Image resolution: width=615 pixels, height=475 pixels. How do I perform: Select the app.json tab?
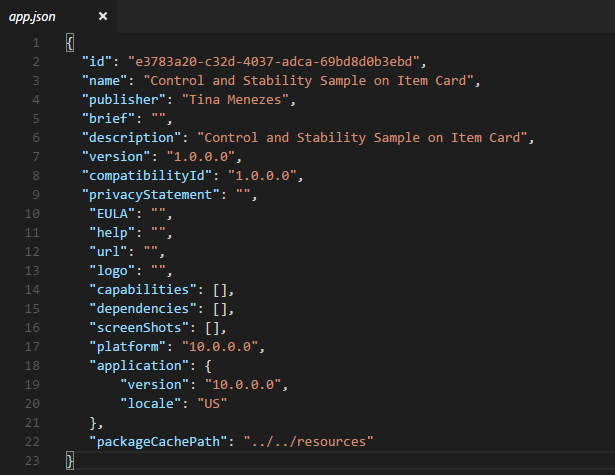coord(32,16)
